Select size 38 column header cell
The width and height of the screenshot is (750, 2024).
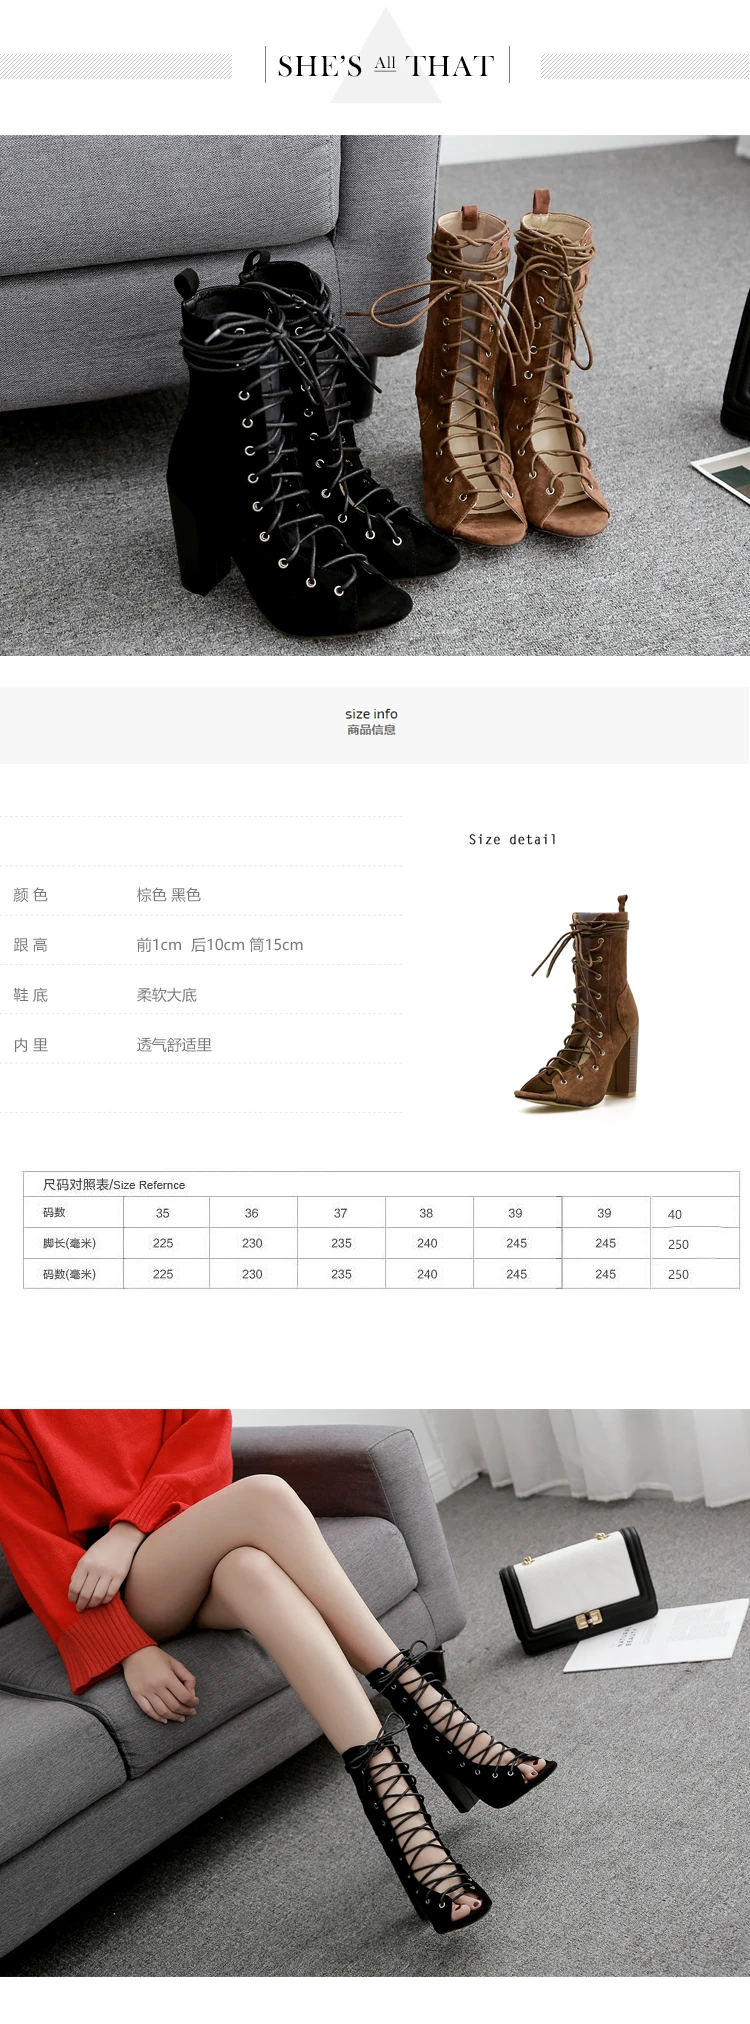[427, 1213]
